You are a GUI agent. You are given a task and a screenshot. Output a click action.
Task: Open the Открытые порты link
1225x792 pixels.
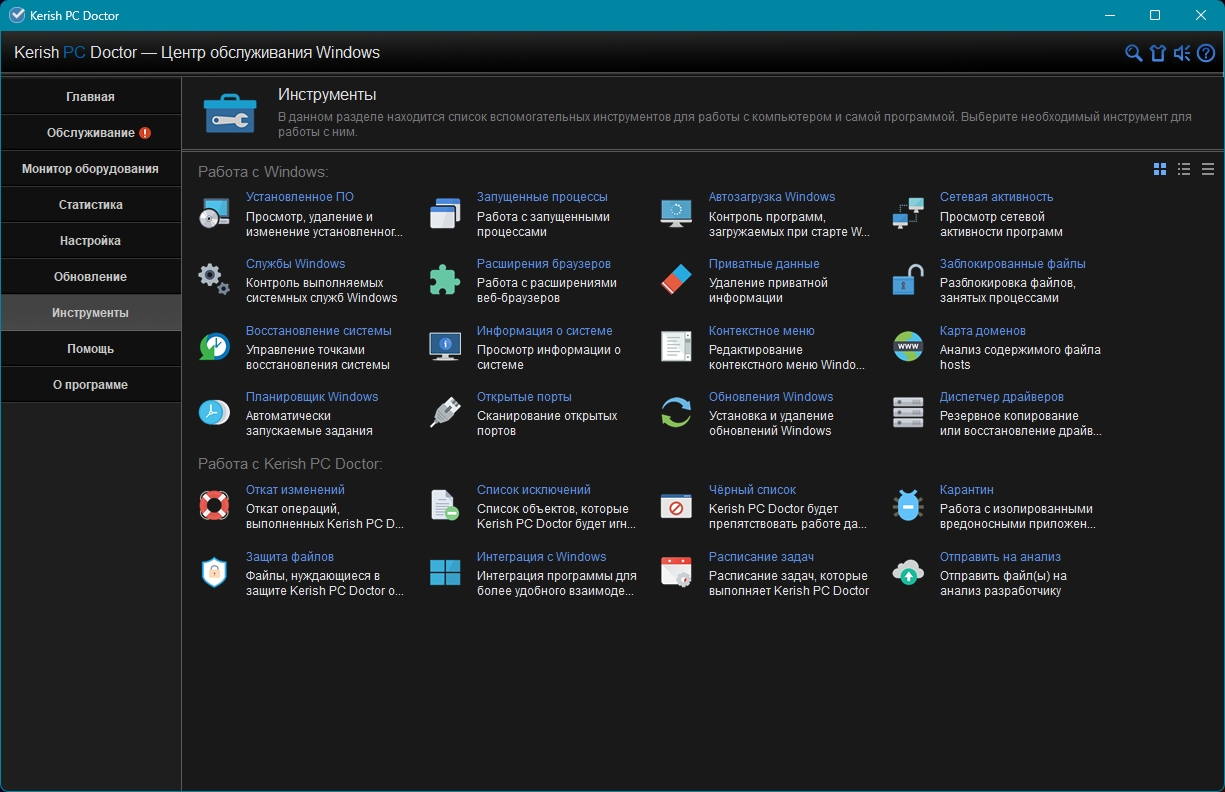[x=524, y=397]
